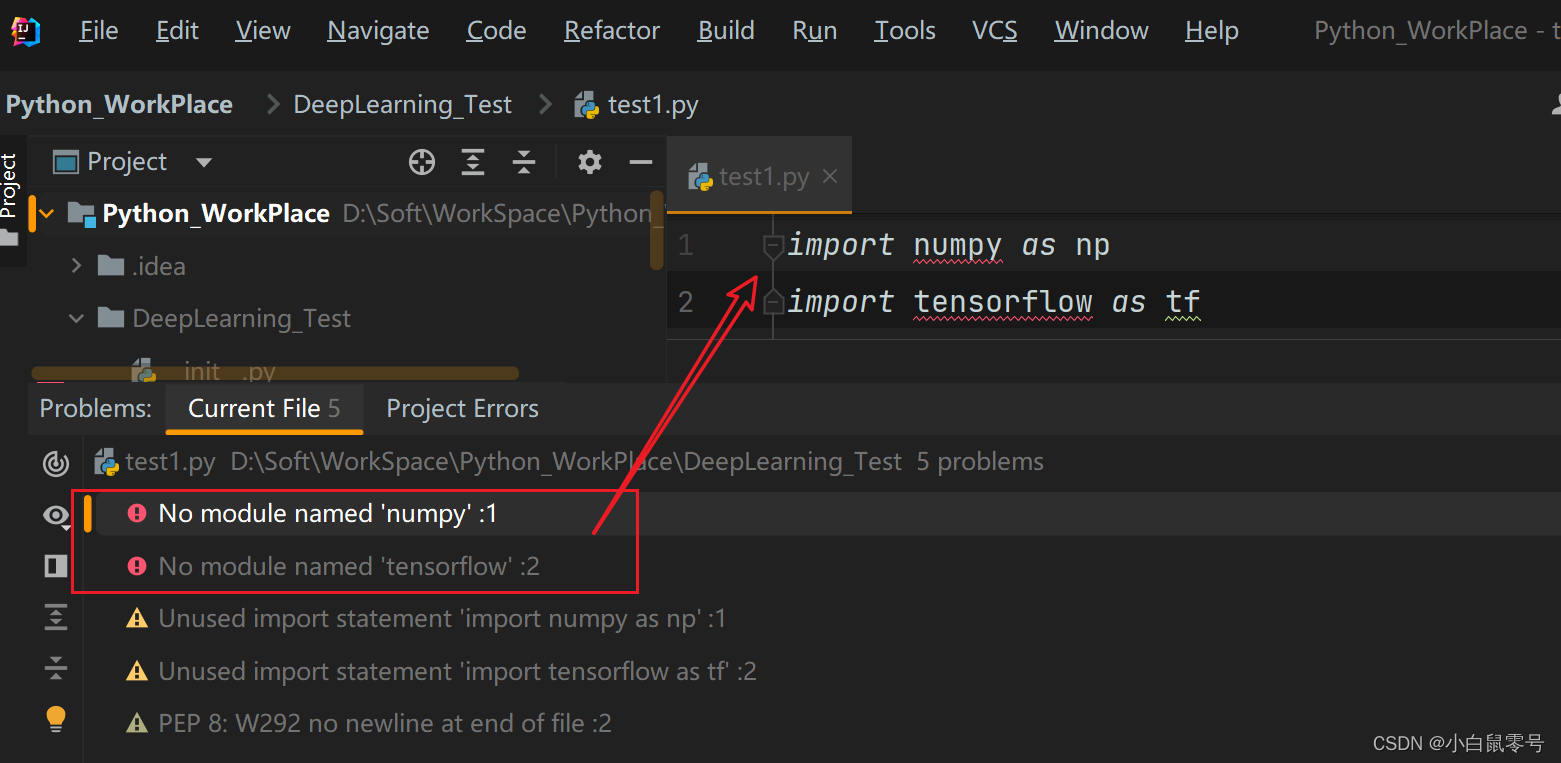Viewport: 1561px width, 763px height.
Task: Select test1.py breadcrumb
Action: 637,105
